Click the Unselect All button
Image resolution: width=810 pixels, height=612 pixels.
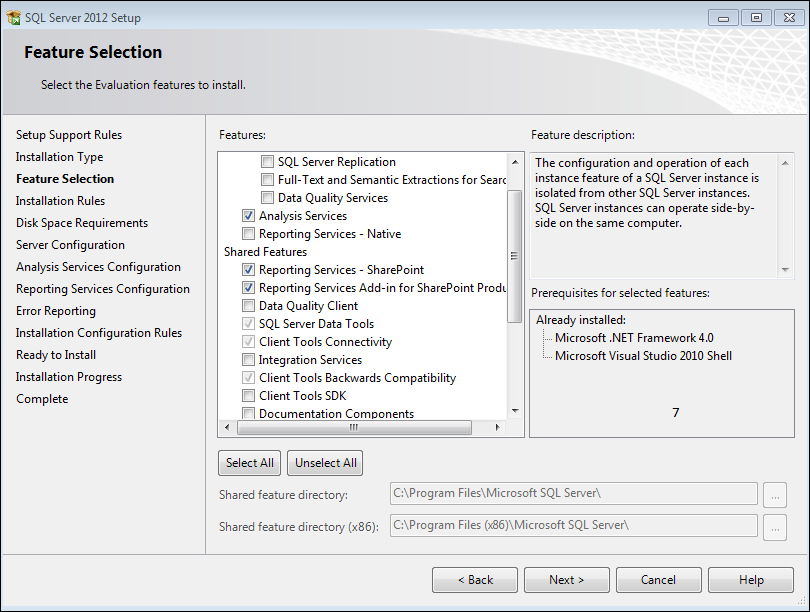click(x=325, y=463)
